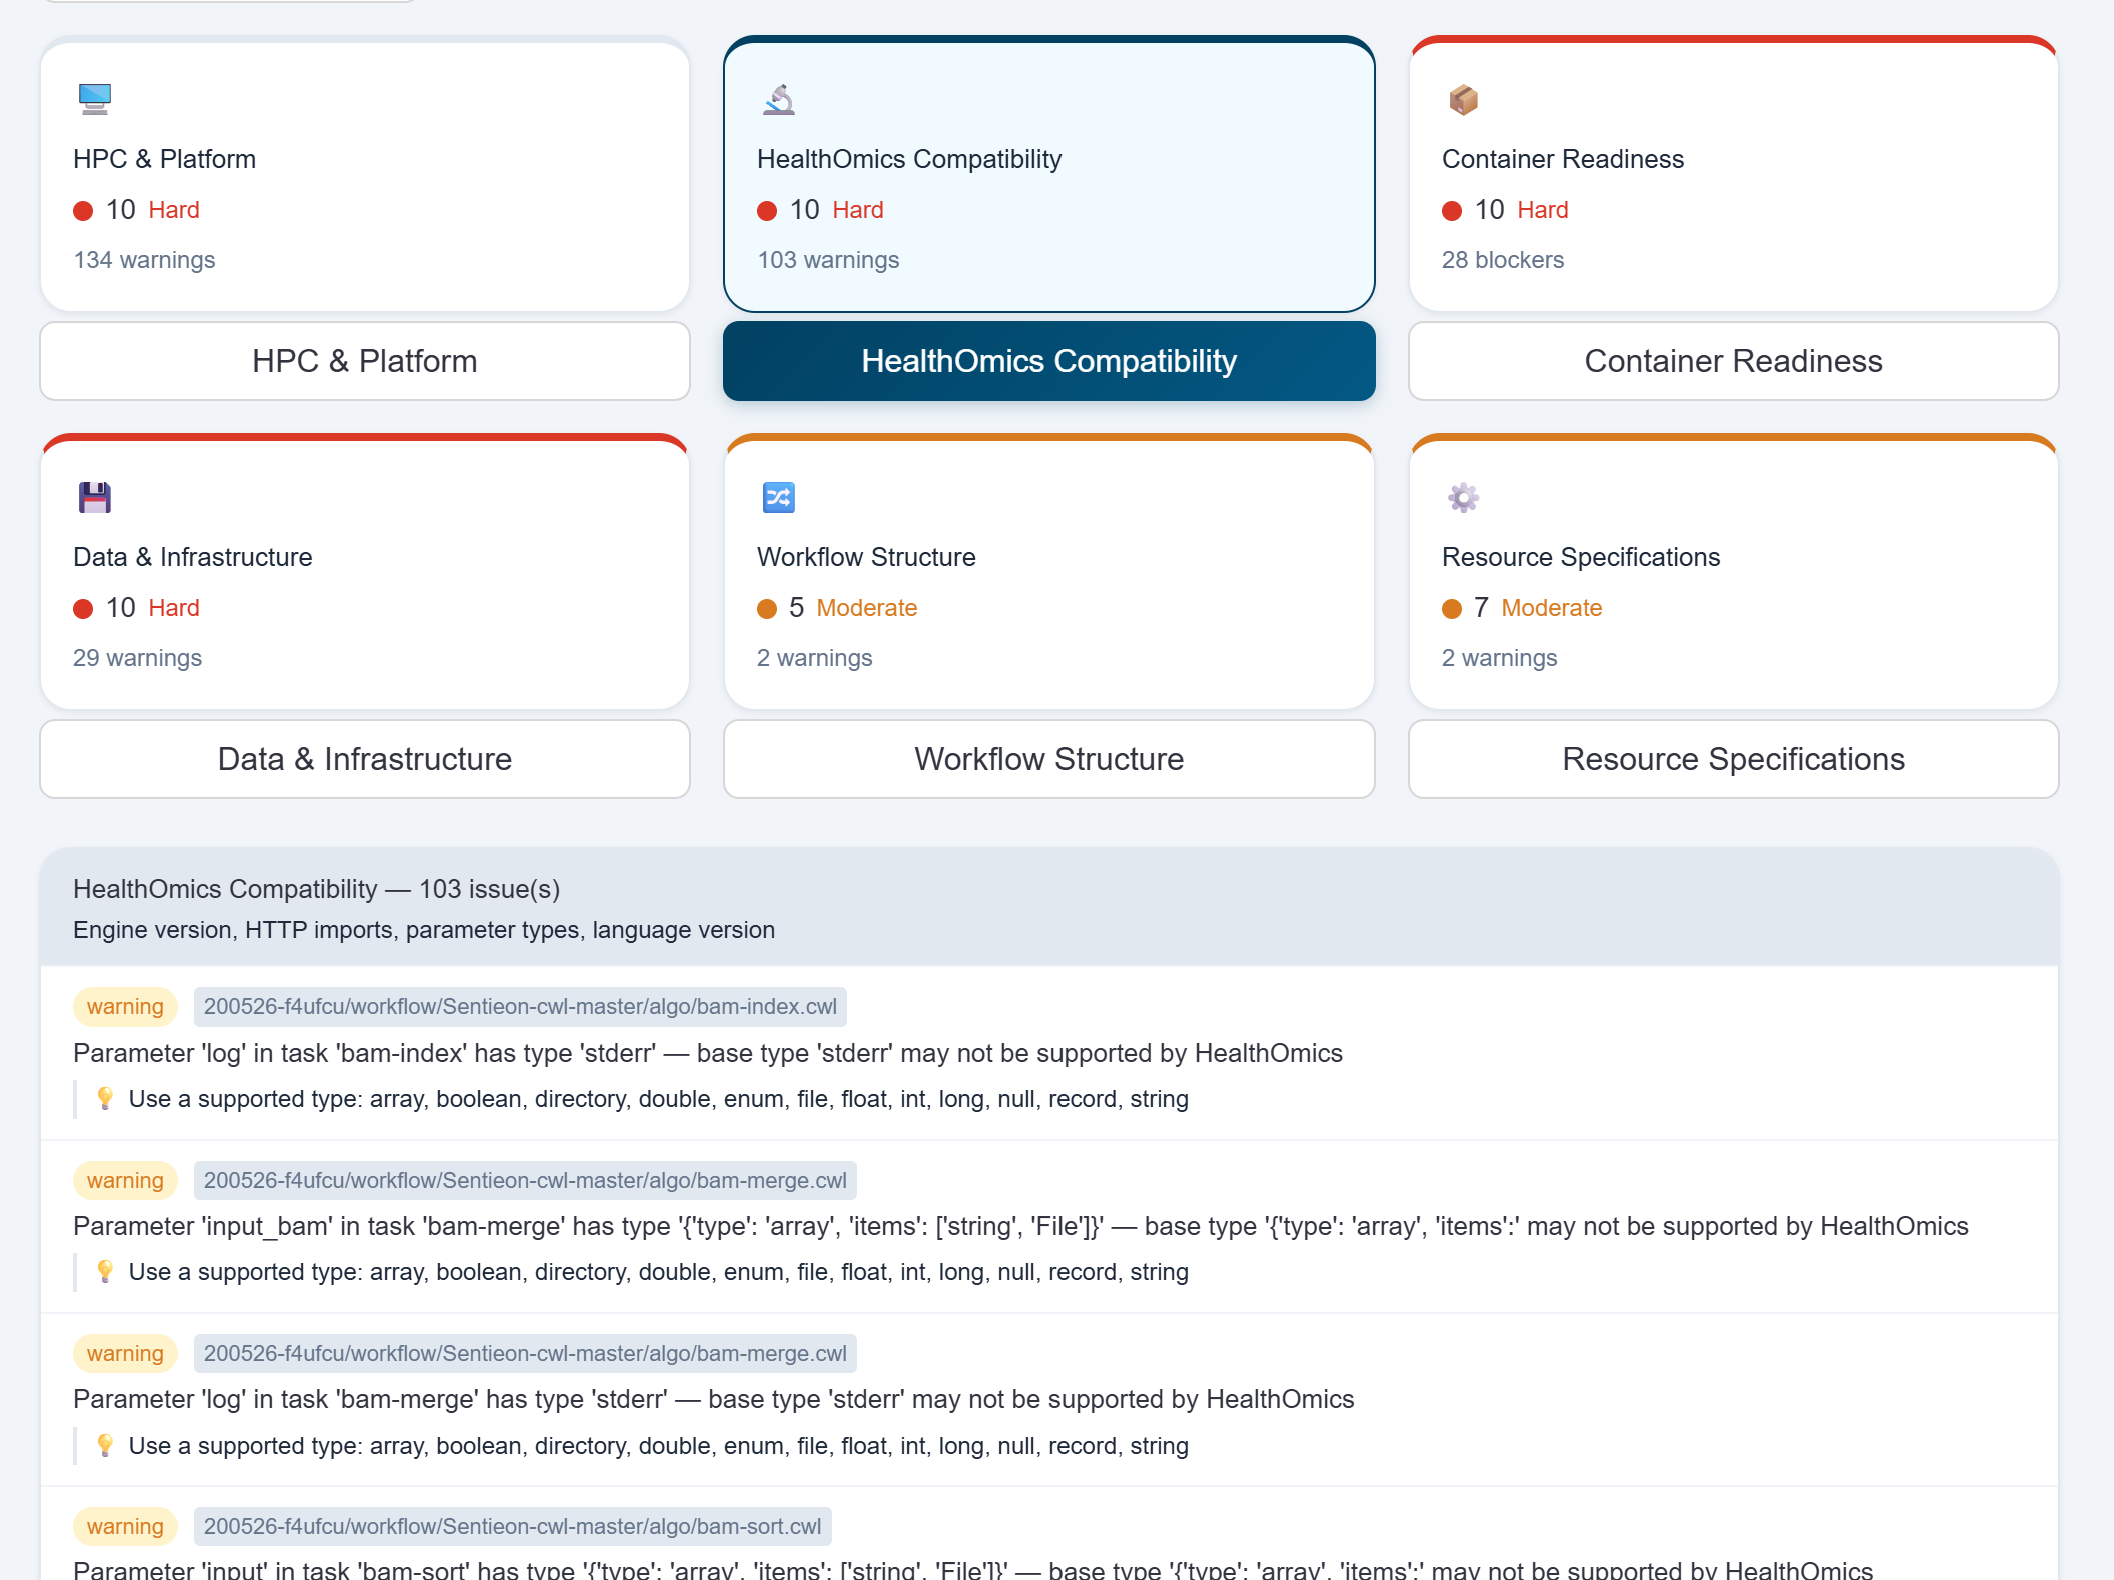Click warning badge of bam-merge 'input_bam' issue
The image size is (2114, 1580).
point(125,1181)
